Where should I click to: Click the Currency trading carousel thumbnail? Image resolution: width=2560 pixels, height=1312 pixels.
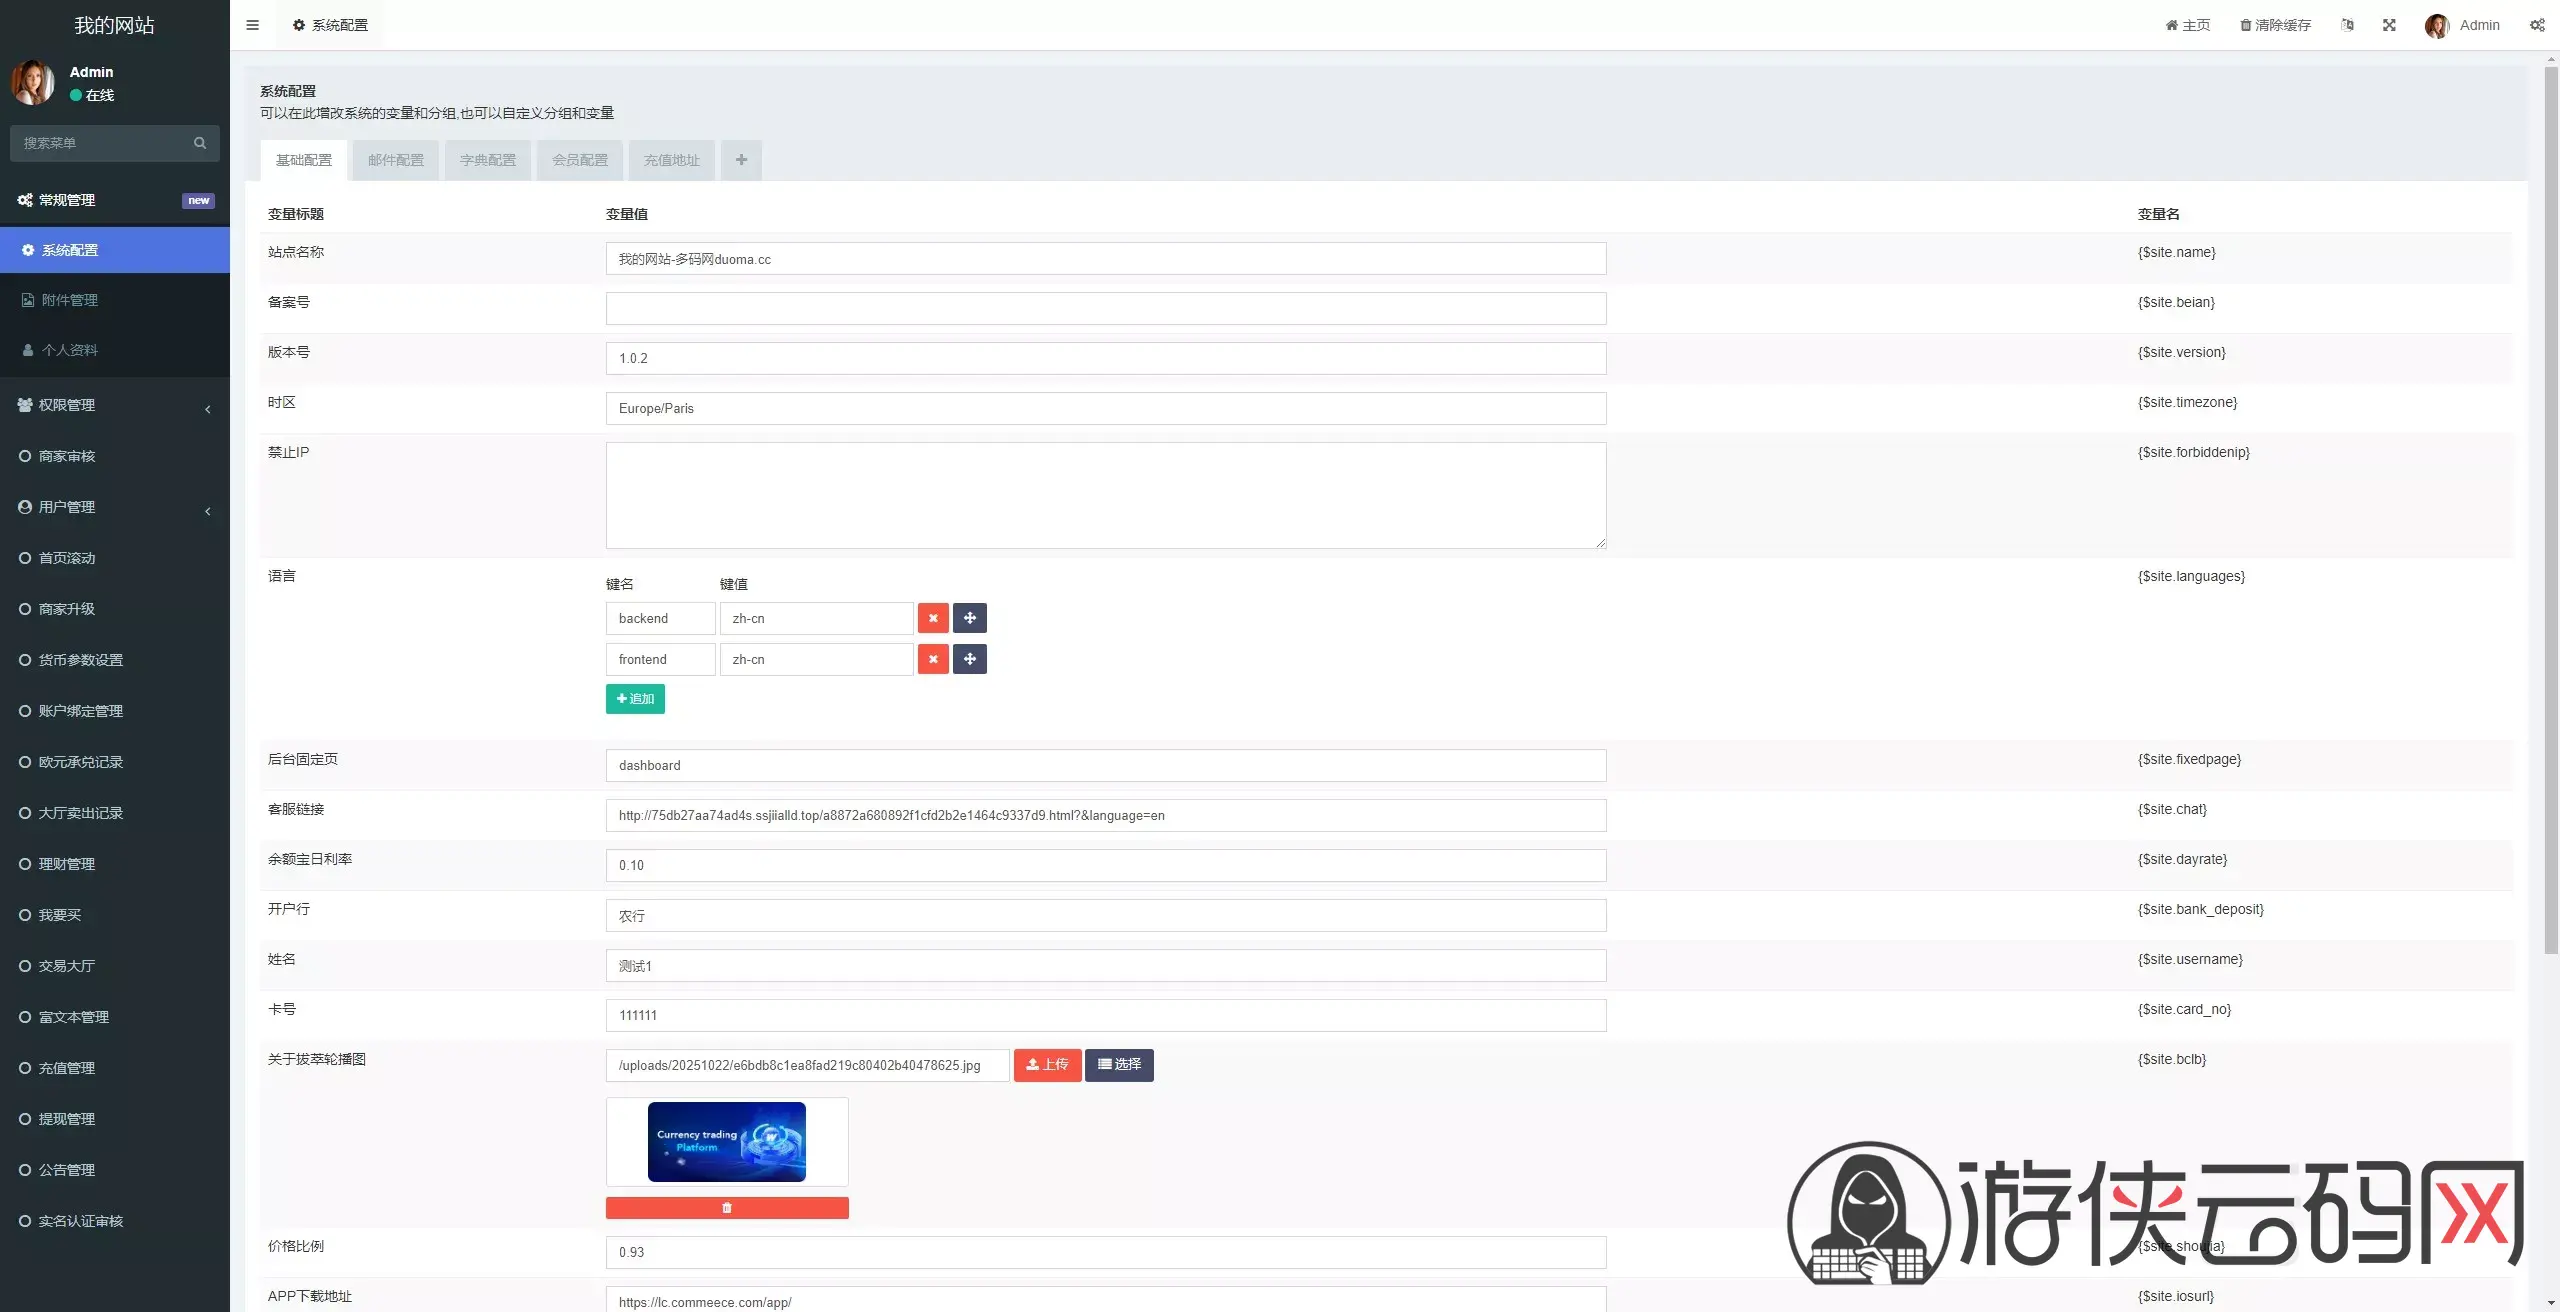727,1142
